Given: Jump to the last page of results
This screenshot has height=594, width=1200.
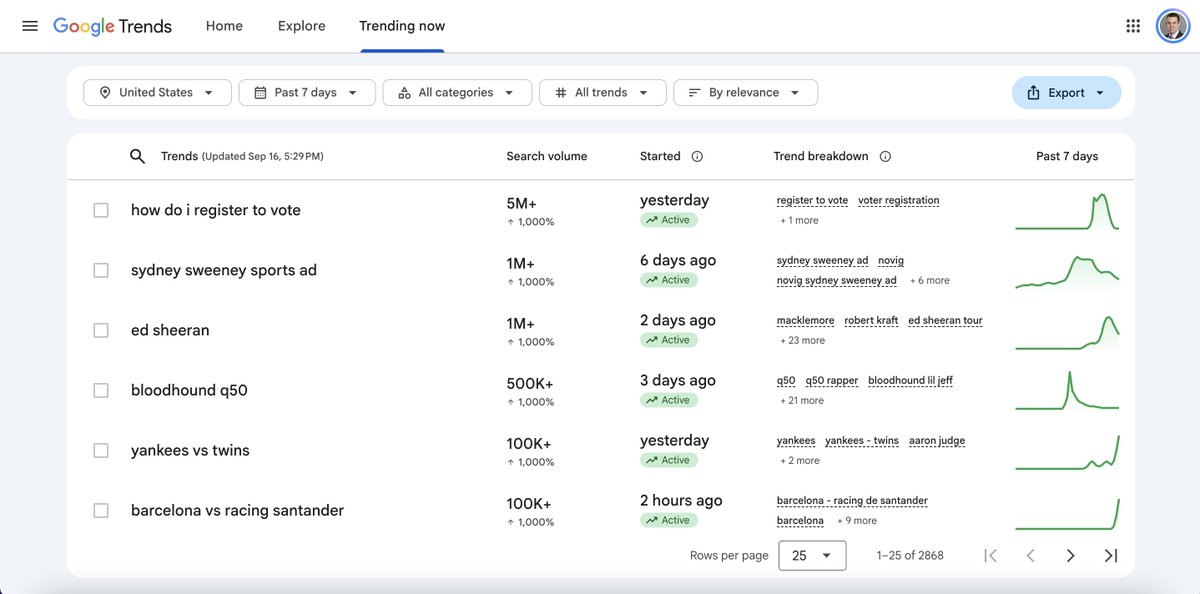Looking at the screenshot, I should coord(1110,555).
